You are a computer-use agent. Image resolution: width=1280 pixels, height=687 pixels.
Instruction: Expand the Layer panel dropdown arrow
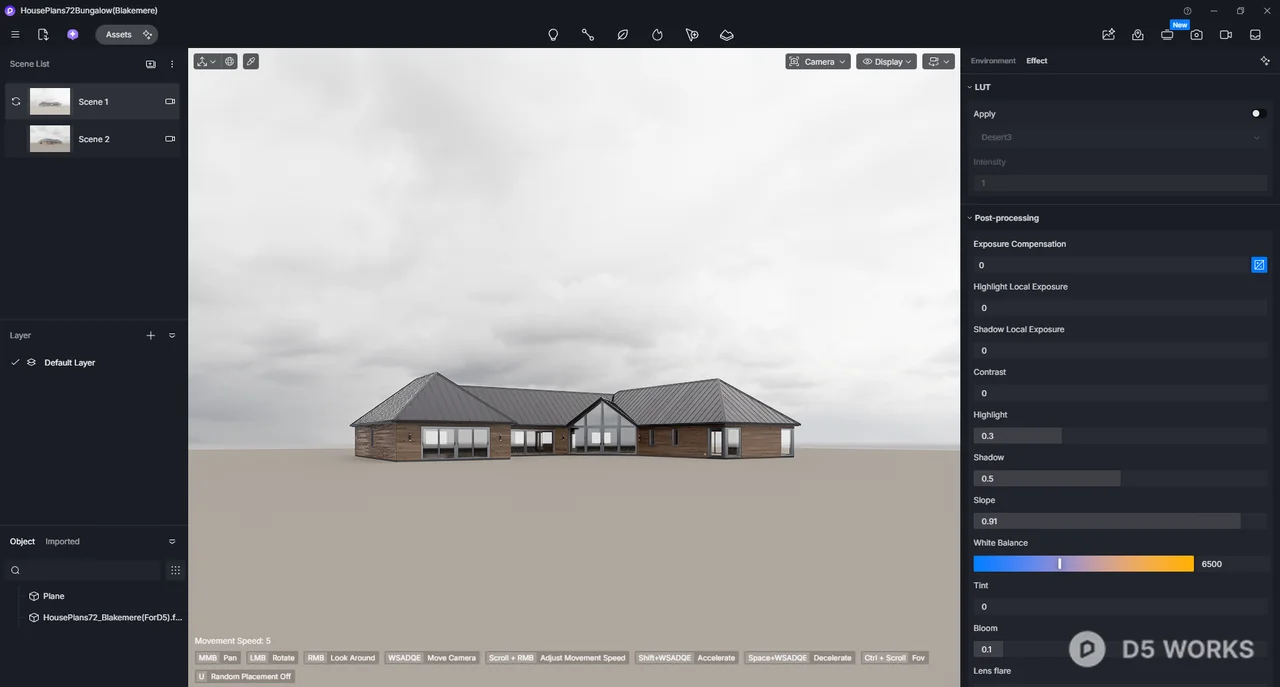pos(172,336)
